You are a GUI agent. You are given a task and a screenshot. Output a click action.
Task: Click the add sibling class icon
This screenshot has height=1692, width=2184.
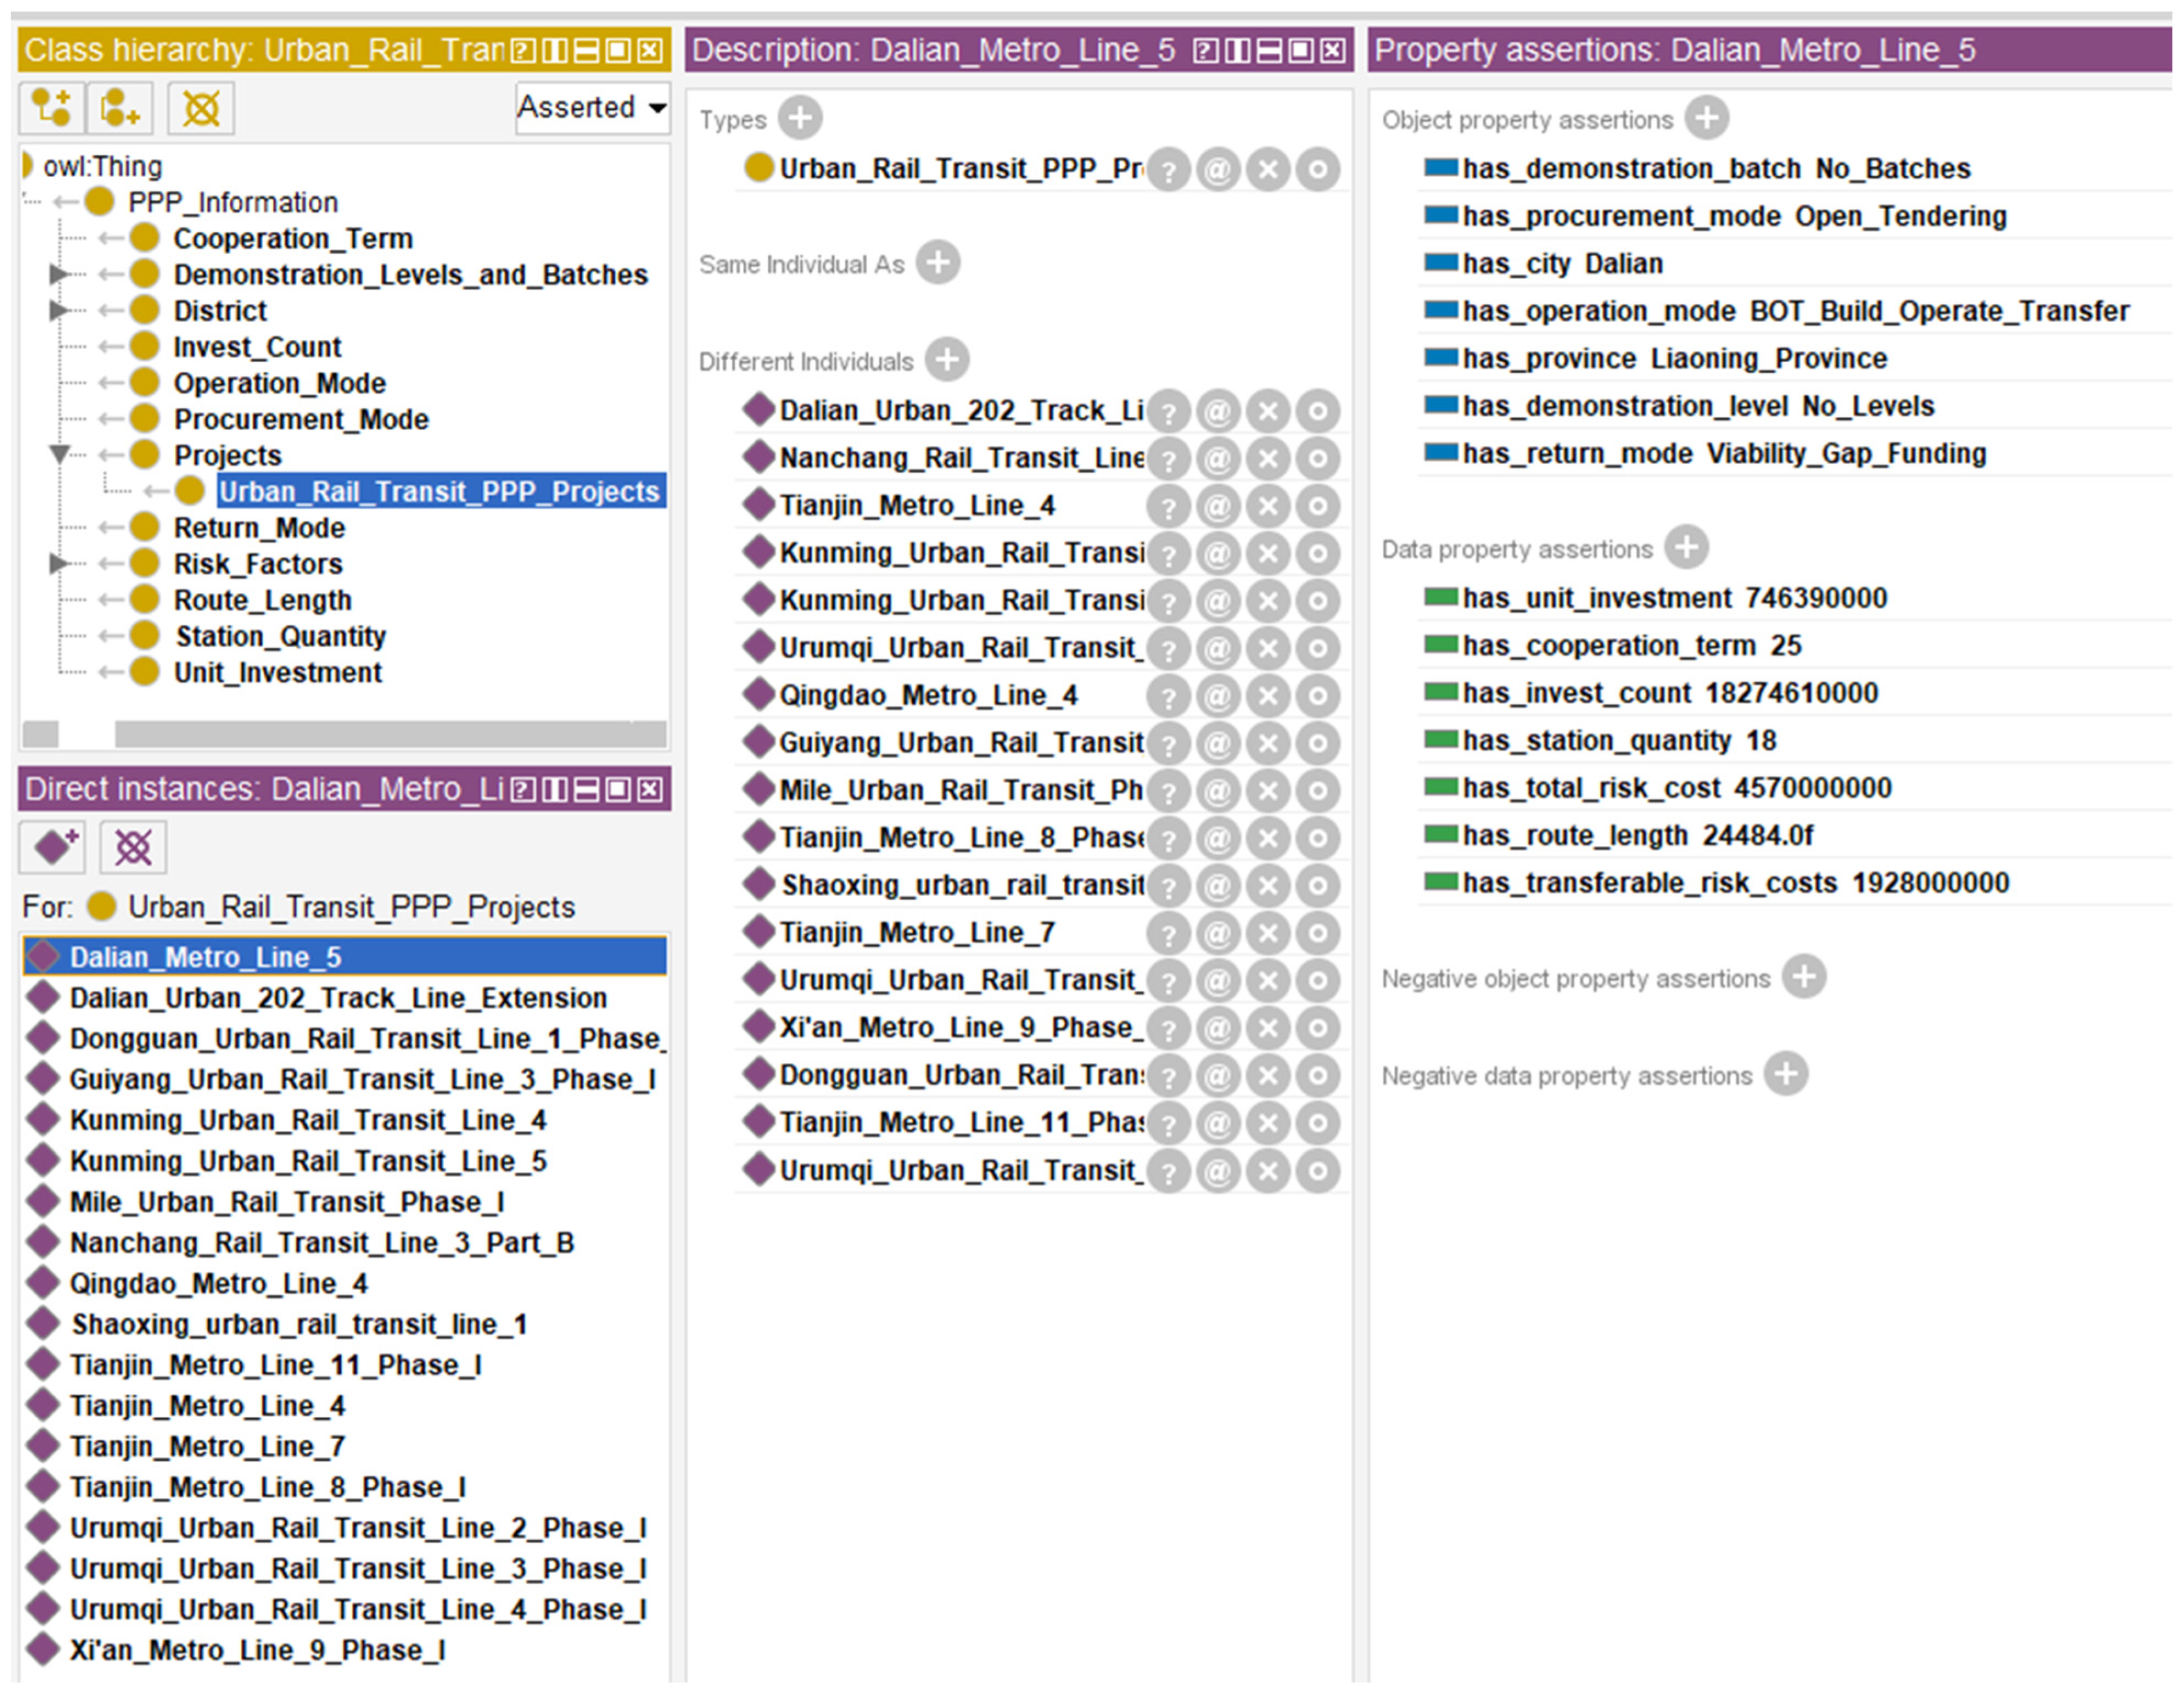[119, 107]
